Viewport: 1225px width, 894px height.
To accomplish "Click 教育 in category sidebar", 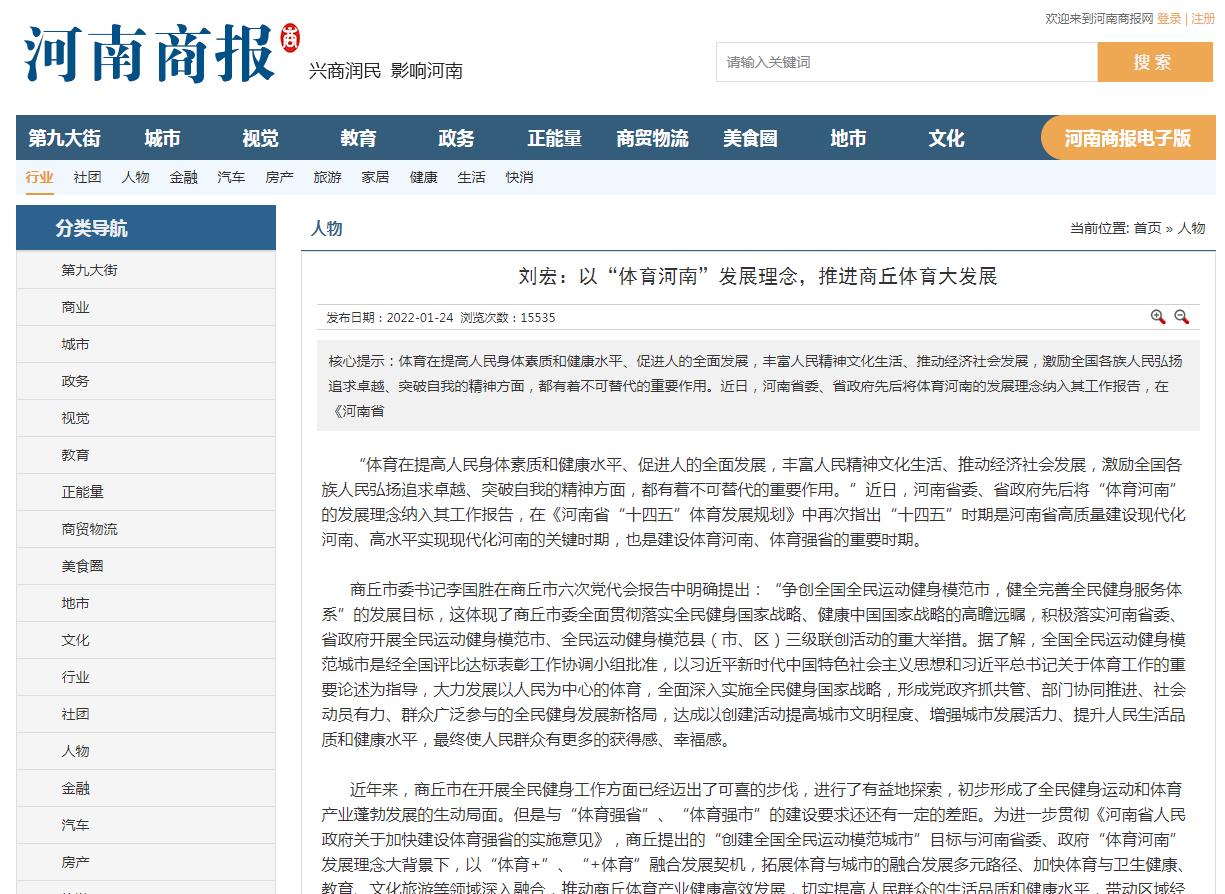I will (146, 455).
